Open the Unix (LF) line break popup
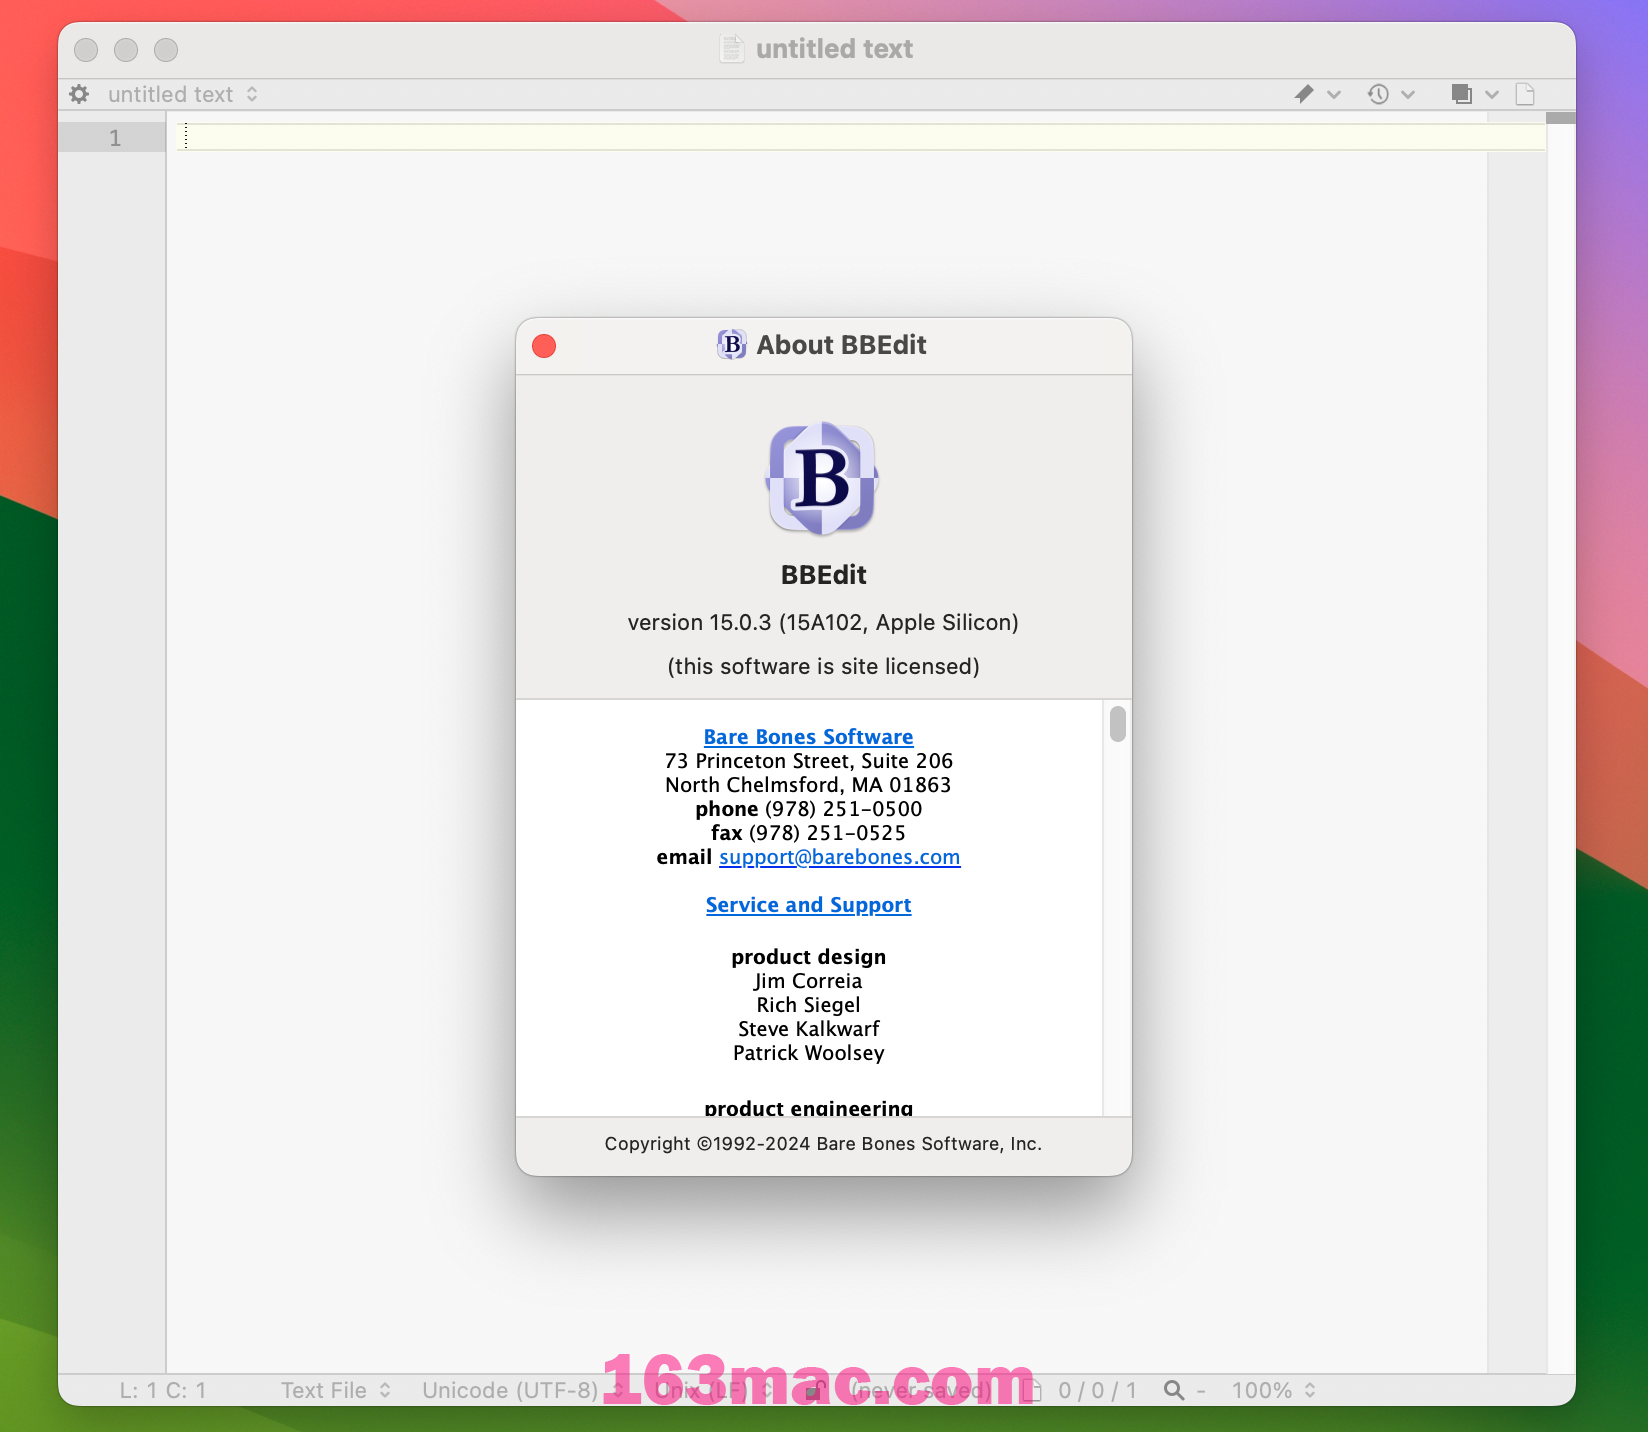 coord(713,1390)
